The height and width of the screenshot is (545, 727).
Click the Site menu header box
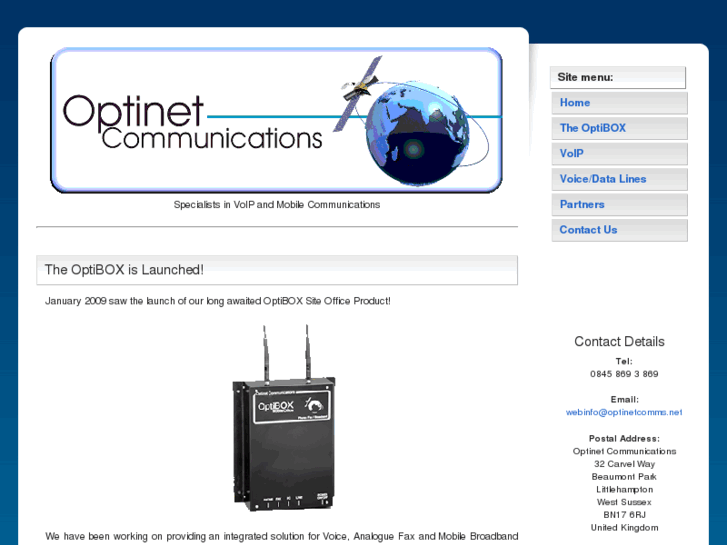pyautogui.click(x=618, y=77)
